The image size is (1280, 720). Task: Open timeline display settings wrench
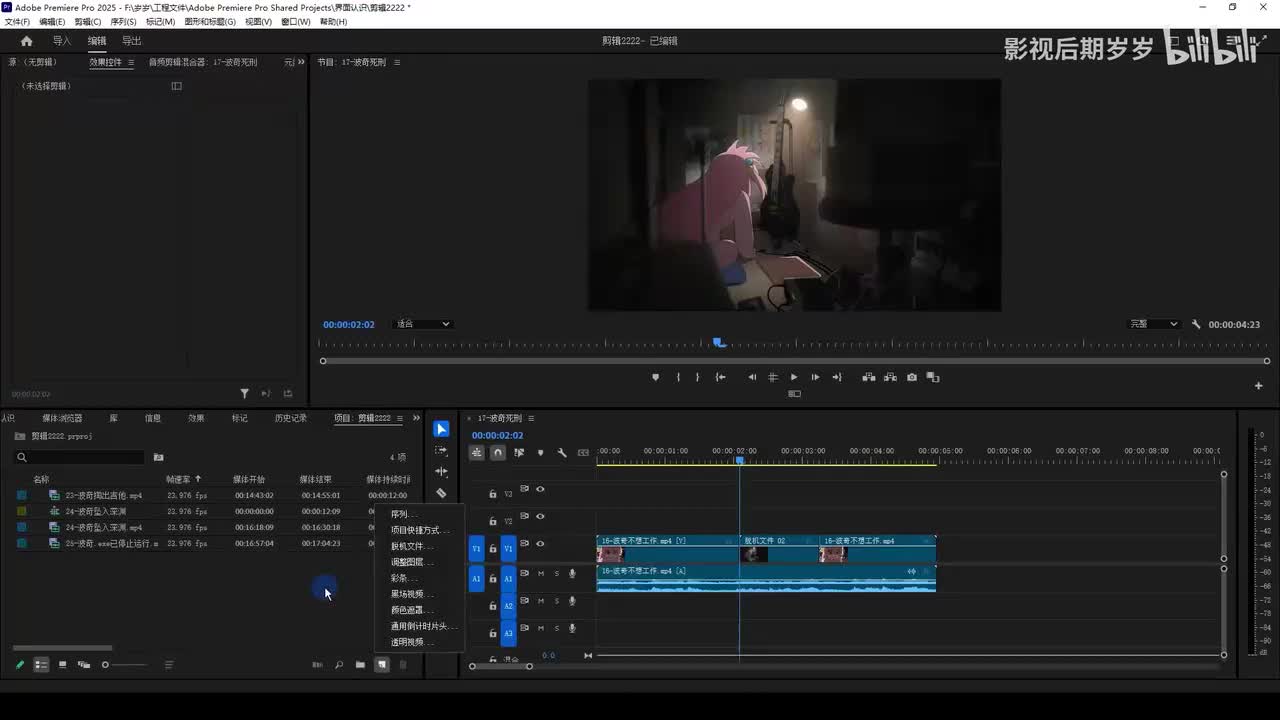click(x=562, y=453)
